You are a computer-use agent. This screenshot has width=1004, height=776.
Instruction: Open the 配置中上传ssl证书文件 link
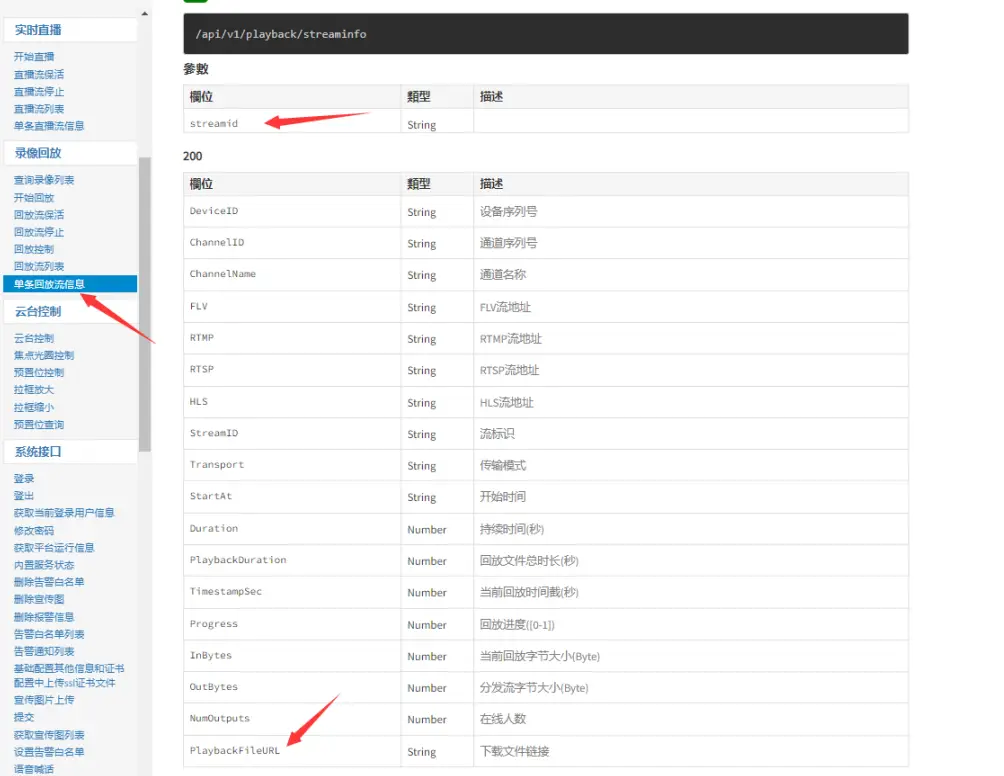65,683
